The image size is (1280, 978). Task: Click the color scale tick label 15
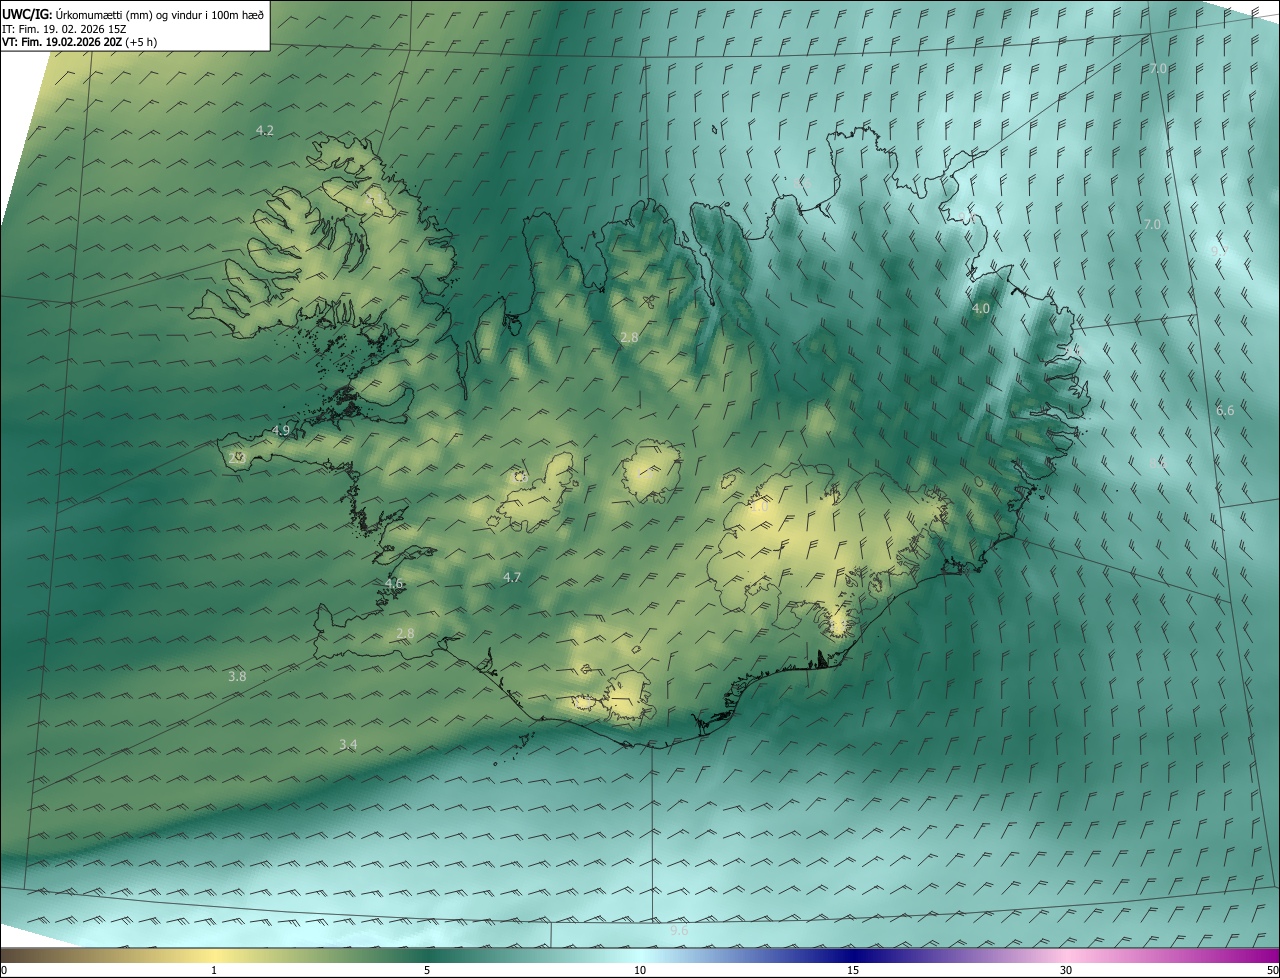853,970
